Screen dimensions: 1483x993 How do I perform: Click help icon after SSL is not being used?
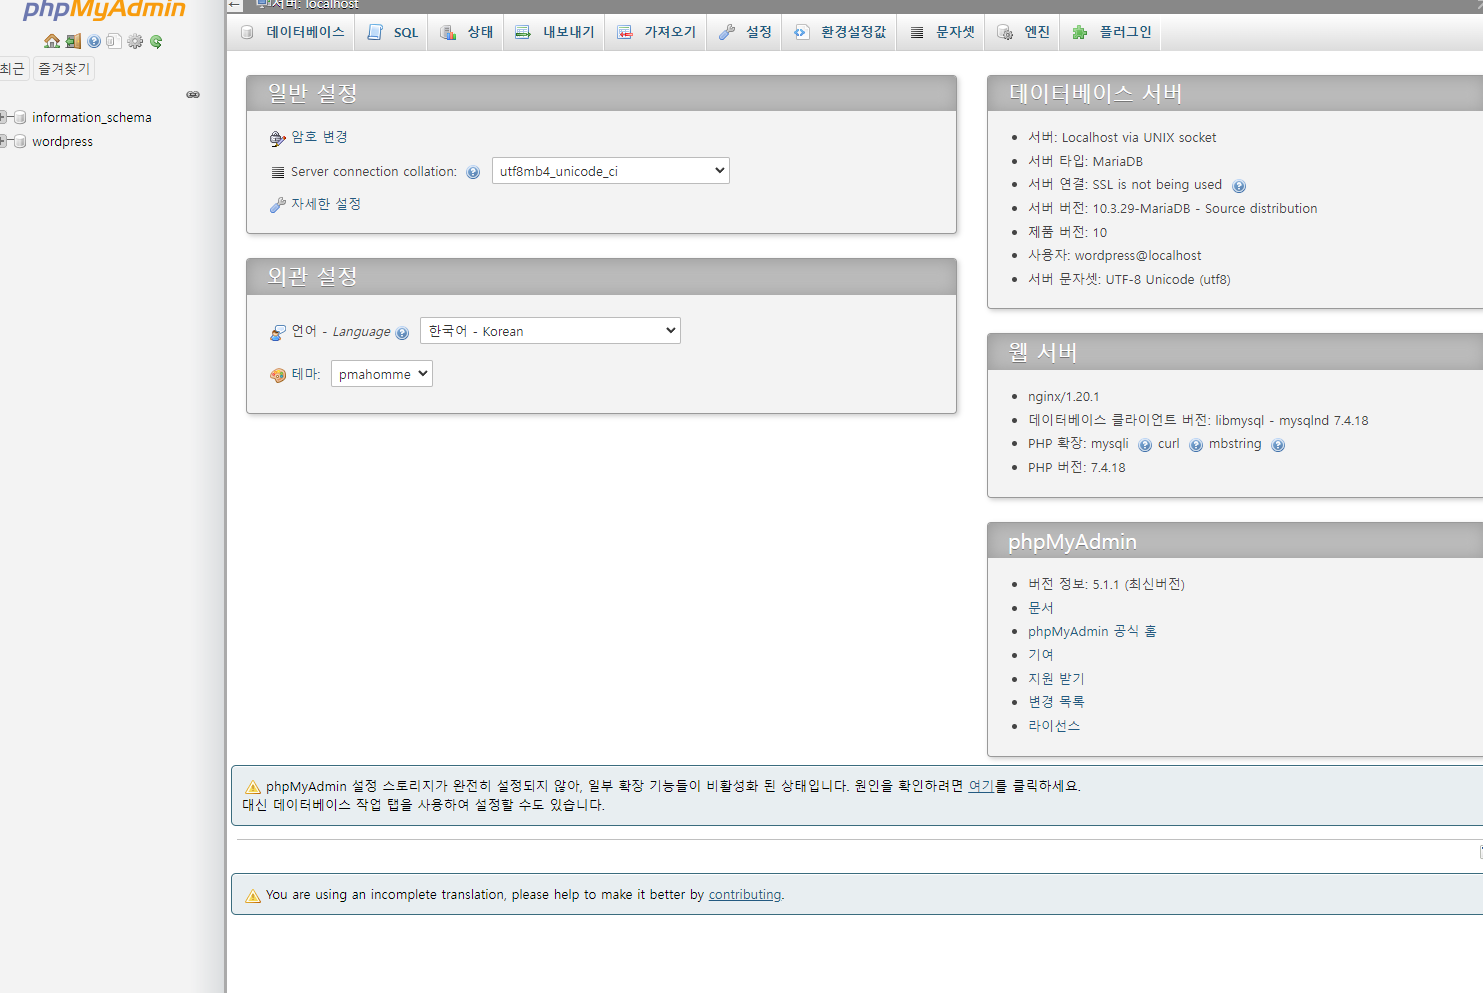click(1239, 186)
